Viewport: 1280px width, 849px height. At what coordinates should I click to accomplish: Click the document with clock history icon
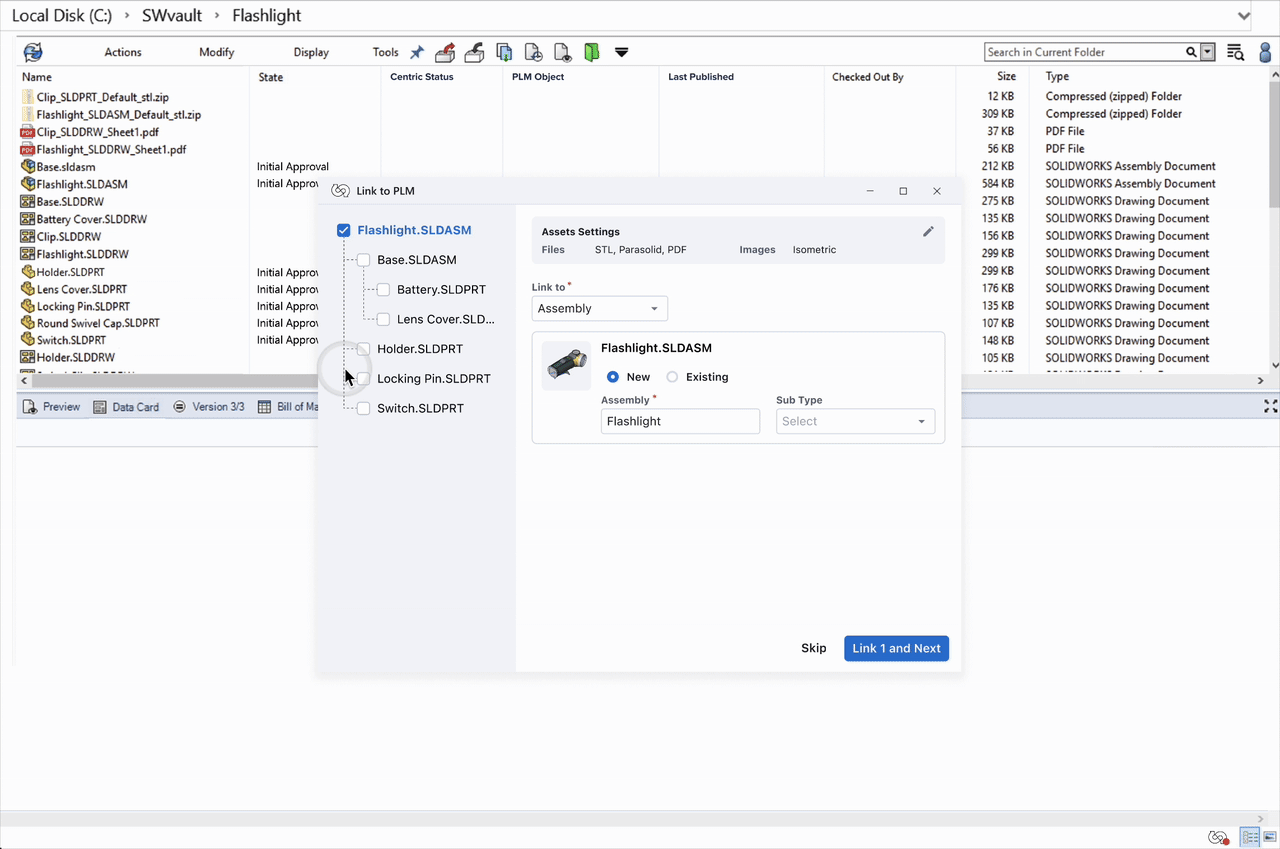click(x=534, y=52)
